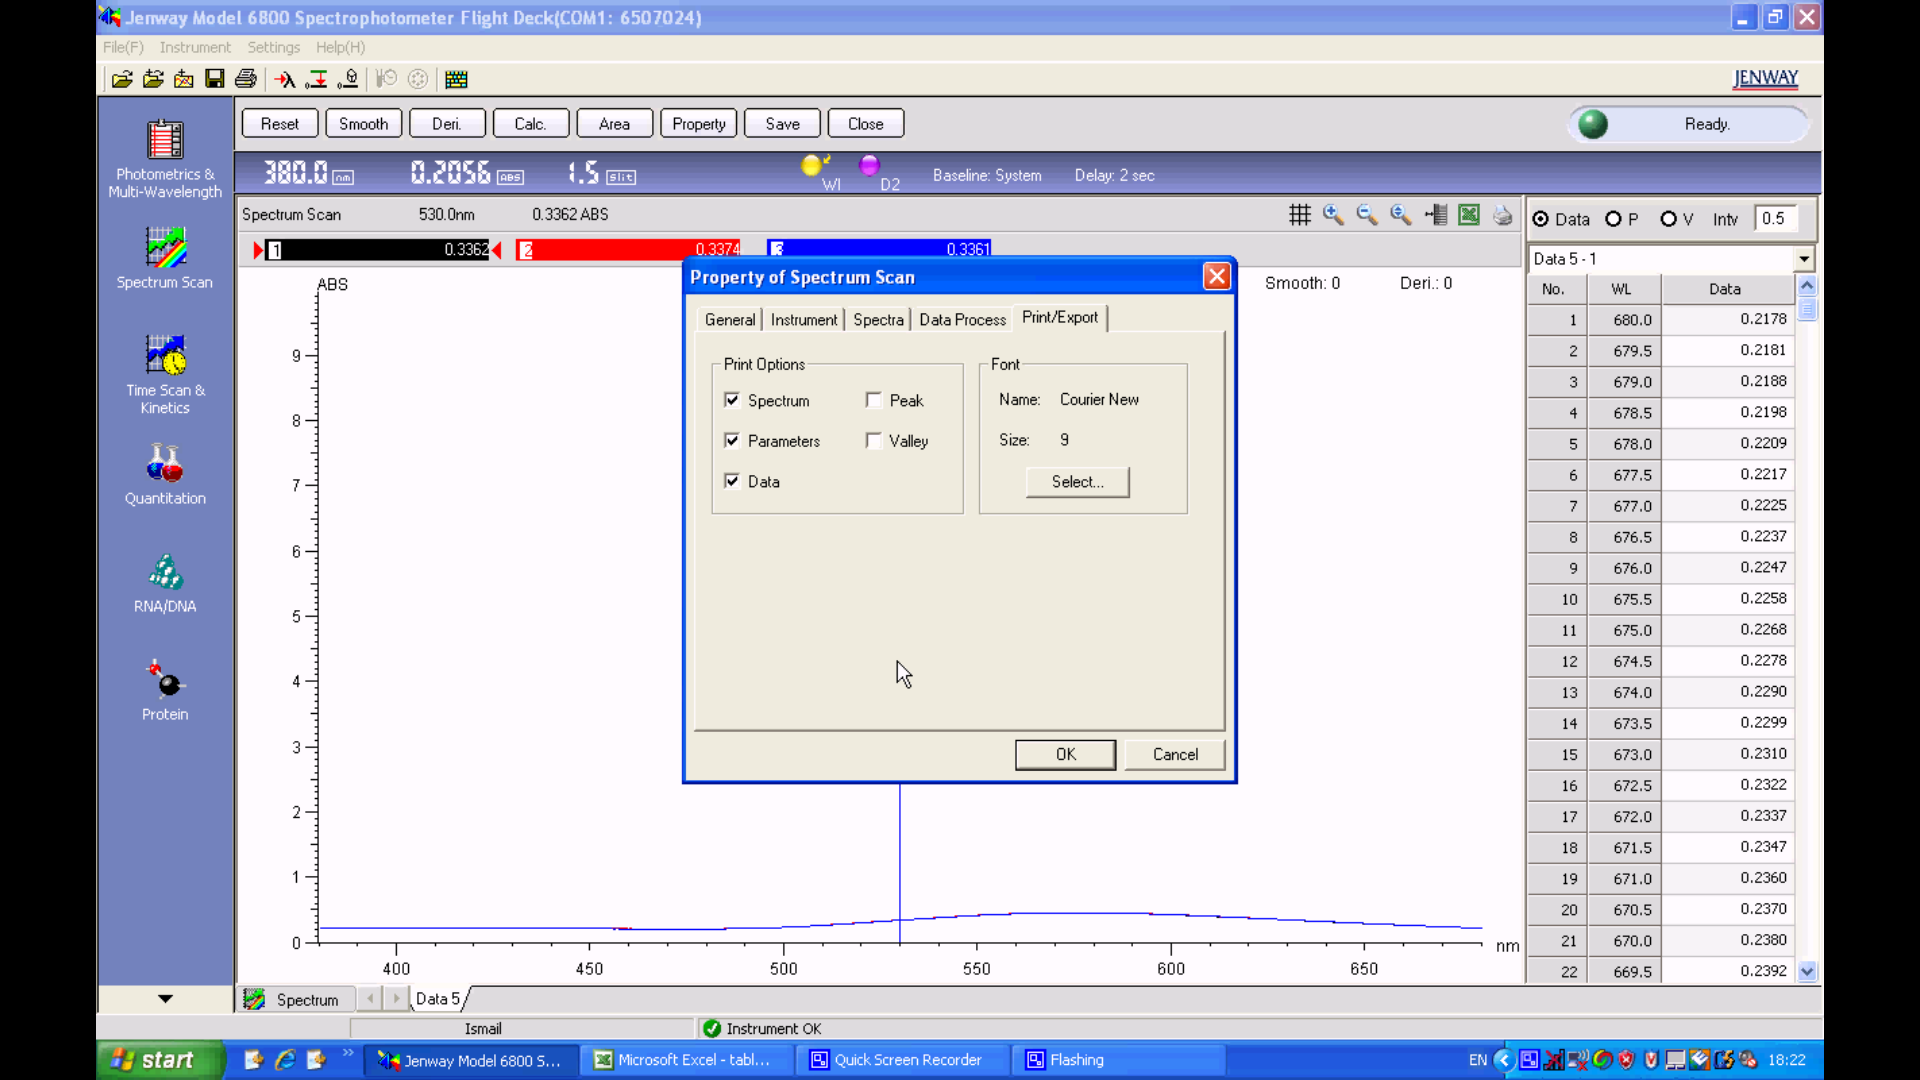
Task: Click the Select... font button
Action: (x=1077, y=482)
